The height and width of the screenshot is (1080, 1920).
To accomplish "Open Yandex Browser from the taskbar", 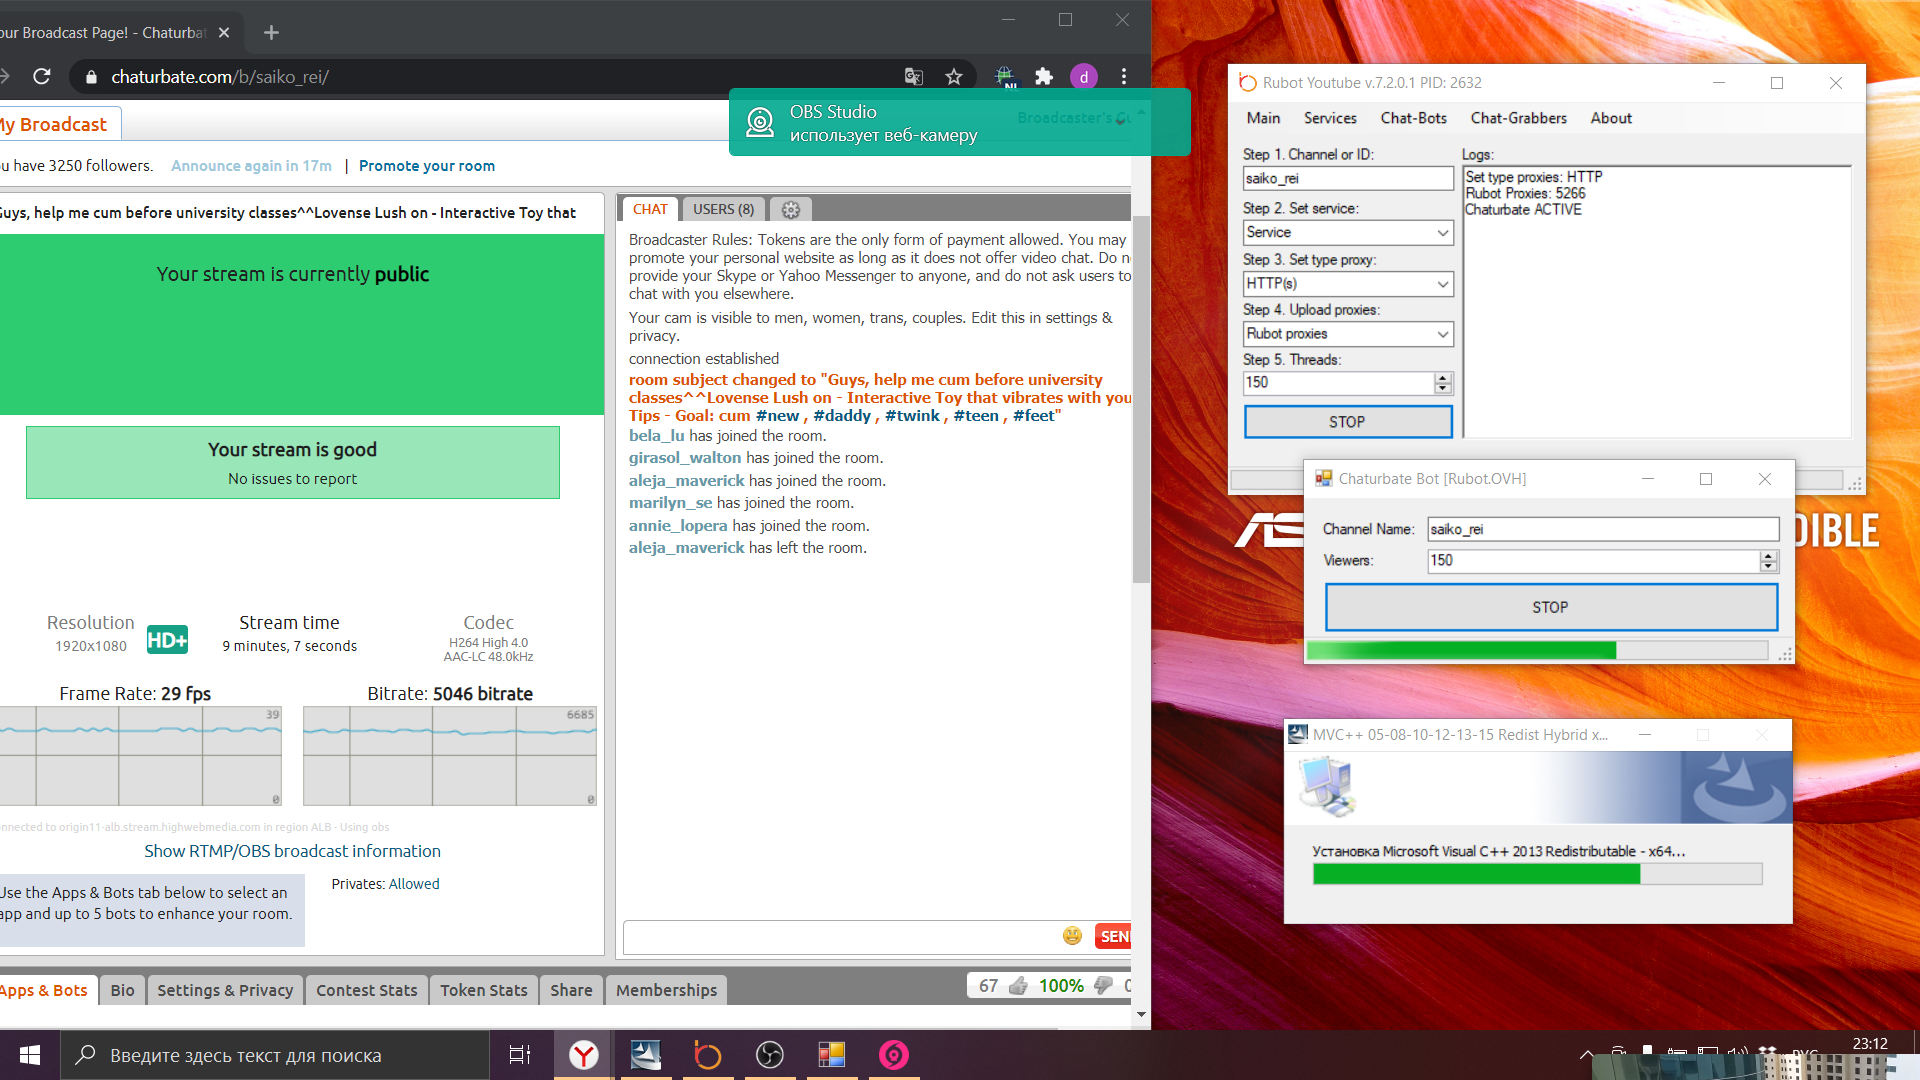I will point(584,1055).
